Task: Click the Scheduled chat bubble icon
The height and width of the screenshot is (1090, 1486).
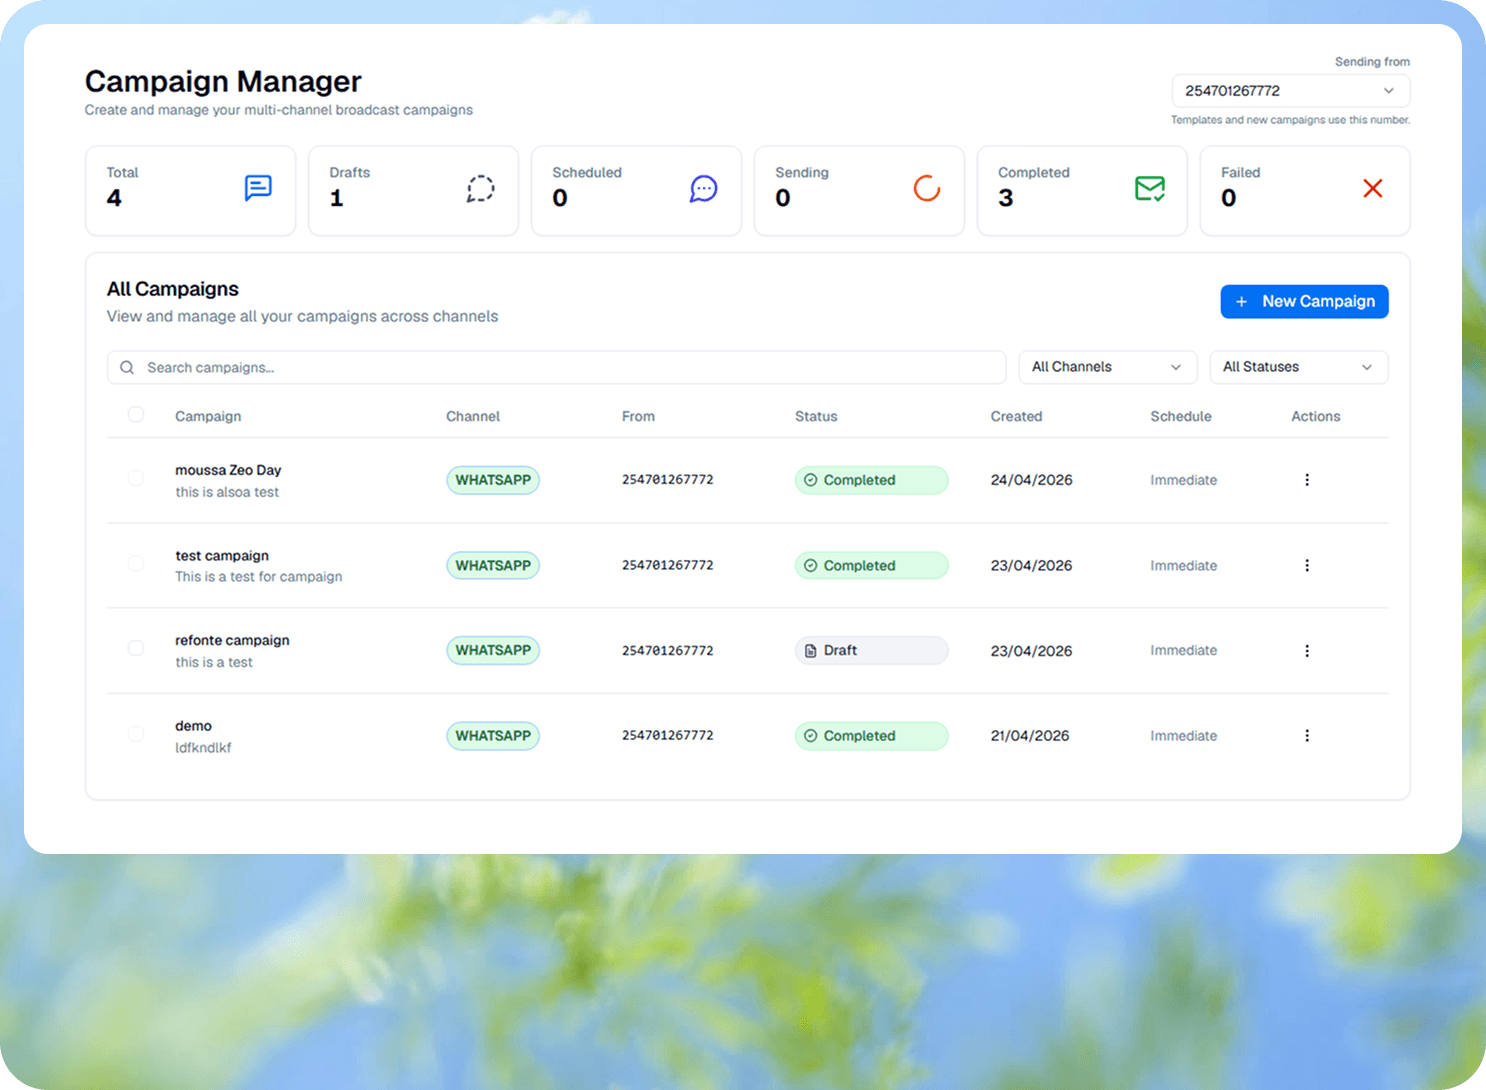Action: pos(704,188)
